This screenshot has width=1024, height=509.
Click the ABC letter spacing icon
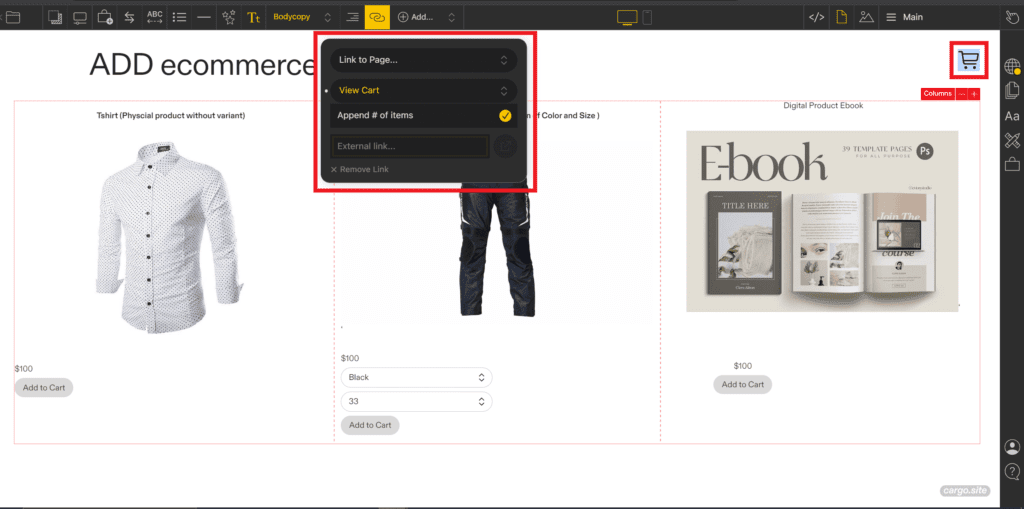click(x=155, y=18)
